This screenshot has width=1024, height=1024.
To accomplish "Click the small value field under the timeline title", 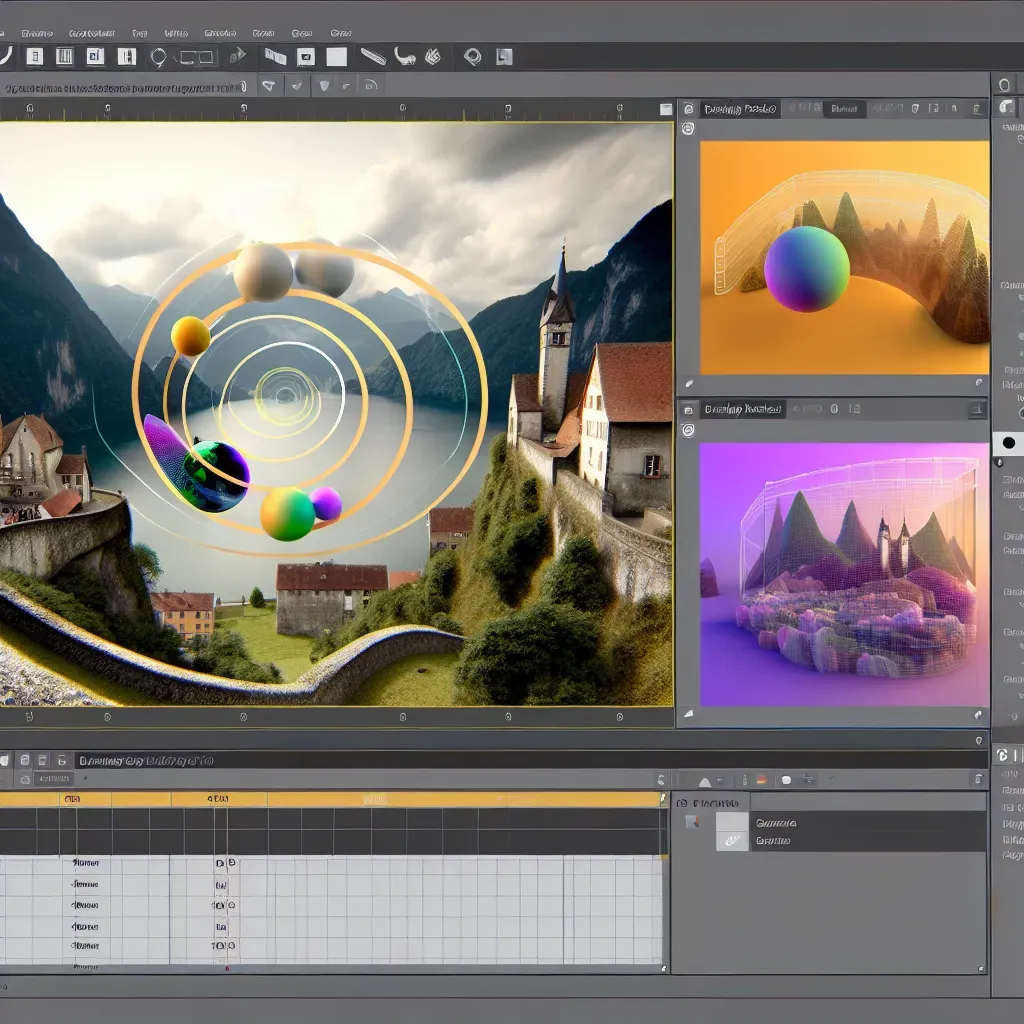I will coord(53,778).
